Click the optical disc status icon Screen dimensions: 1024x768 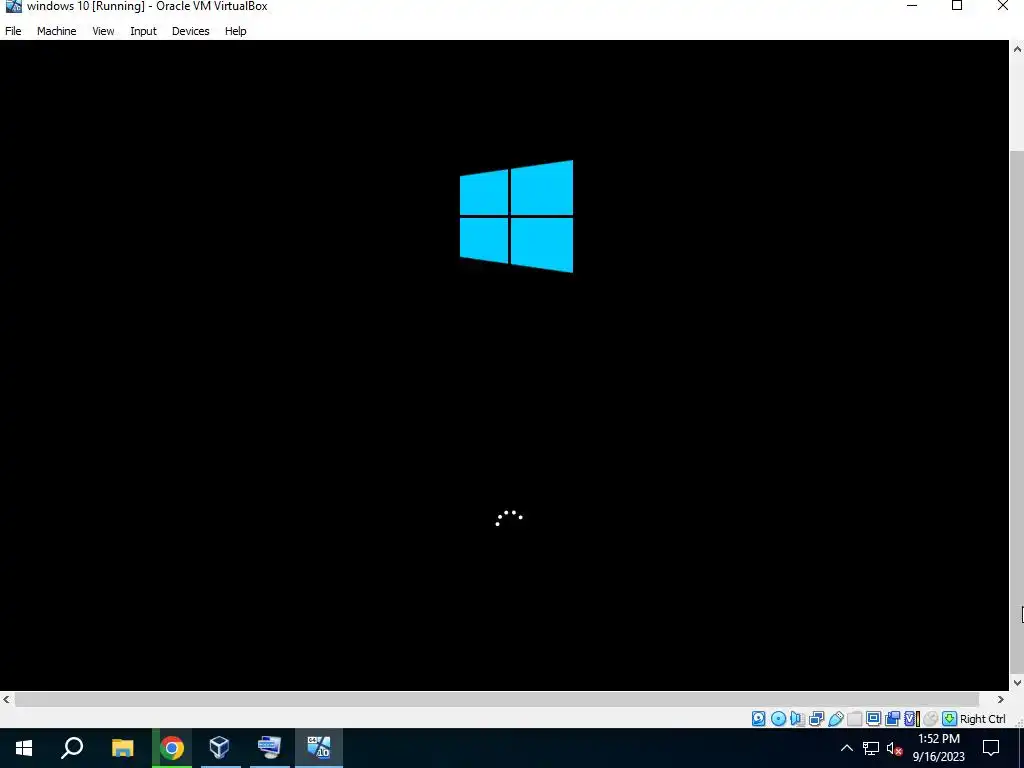(x=778, y=718)
